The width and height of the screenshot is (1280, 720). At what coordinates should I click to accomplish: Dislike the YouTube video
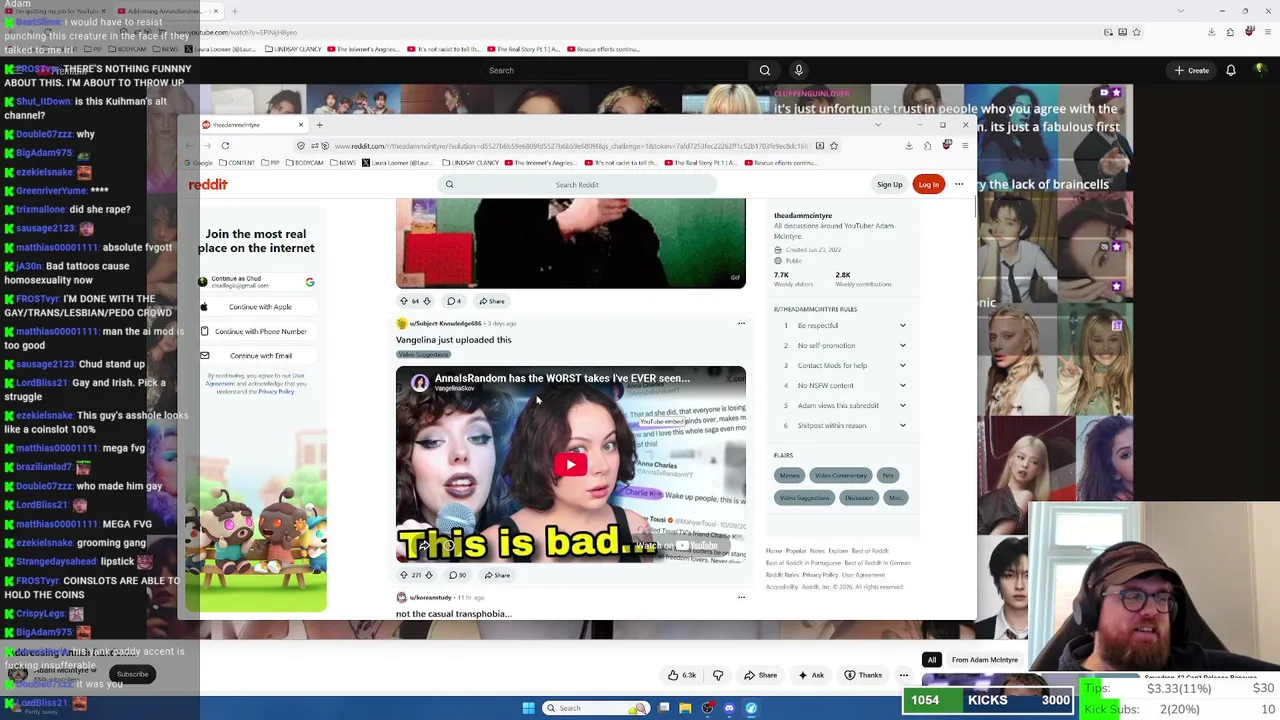718,675
